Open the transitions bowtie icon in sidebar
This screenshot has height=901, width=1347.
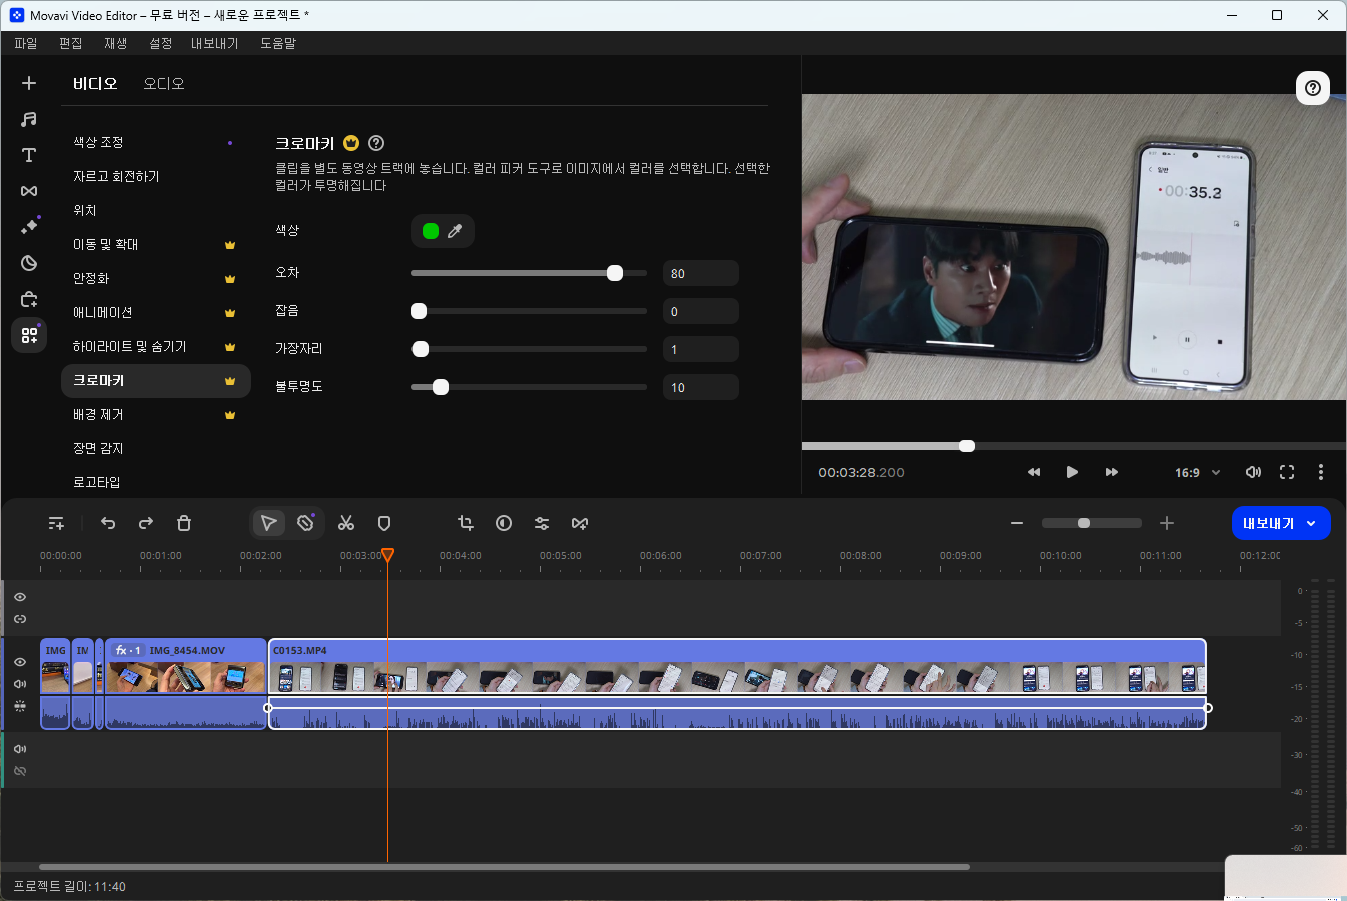coord(29,191)
